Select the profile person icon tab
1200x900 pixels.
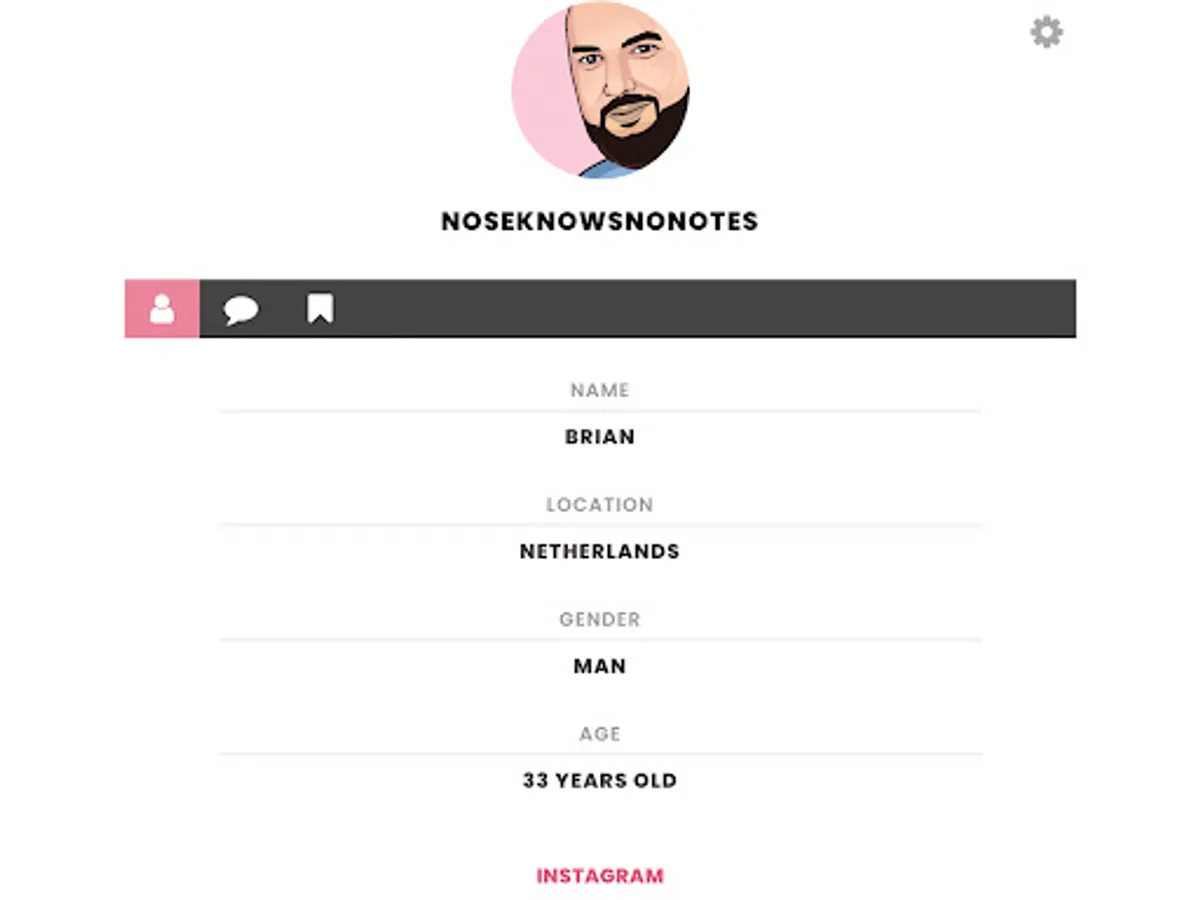(x=162, y=309)
